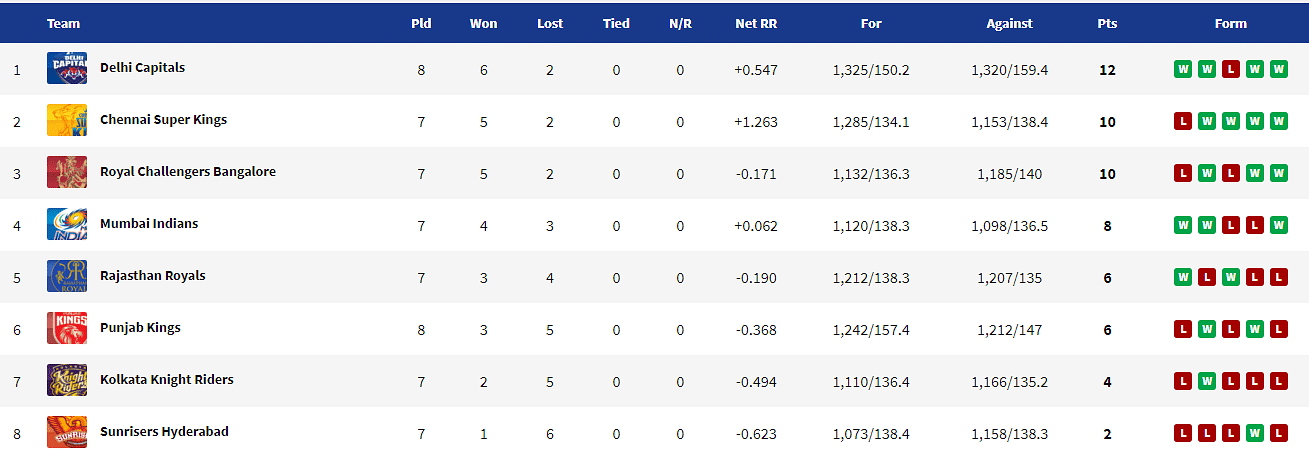1309x465 pixels.
Task: Click the Form column header
Action: [x=1231, y=23]
